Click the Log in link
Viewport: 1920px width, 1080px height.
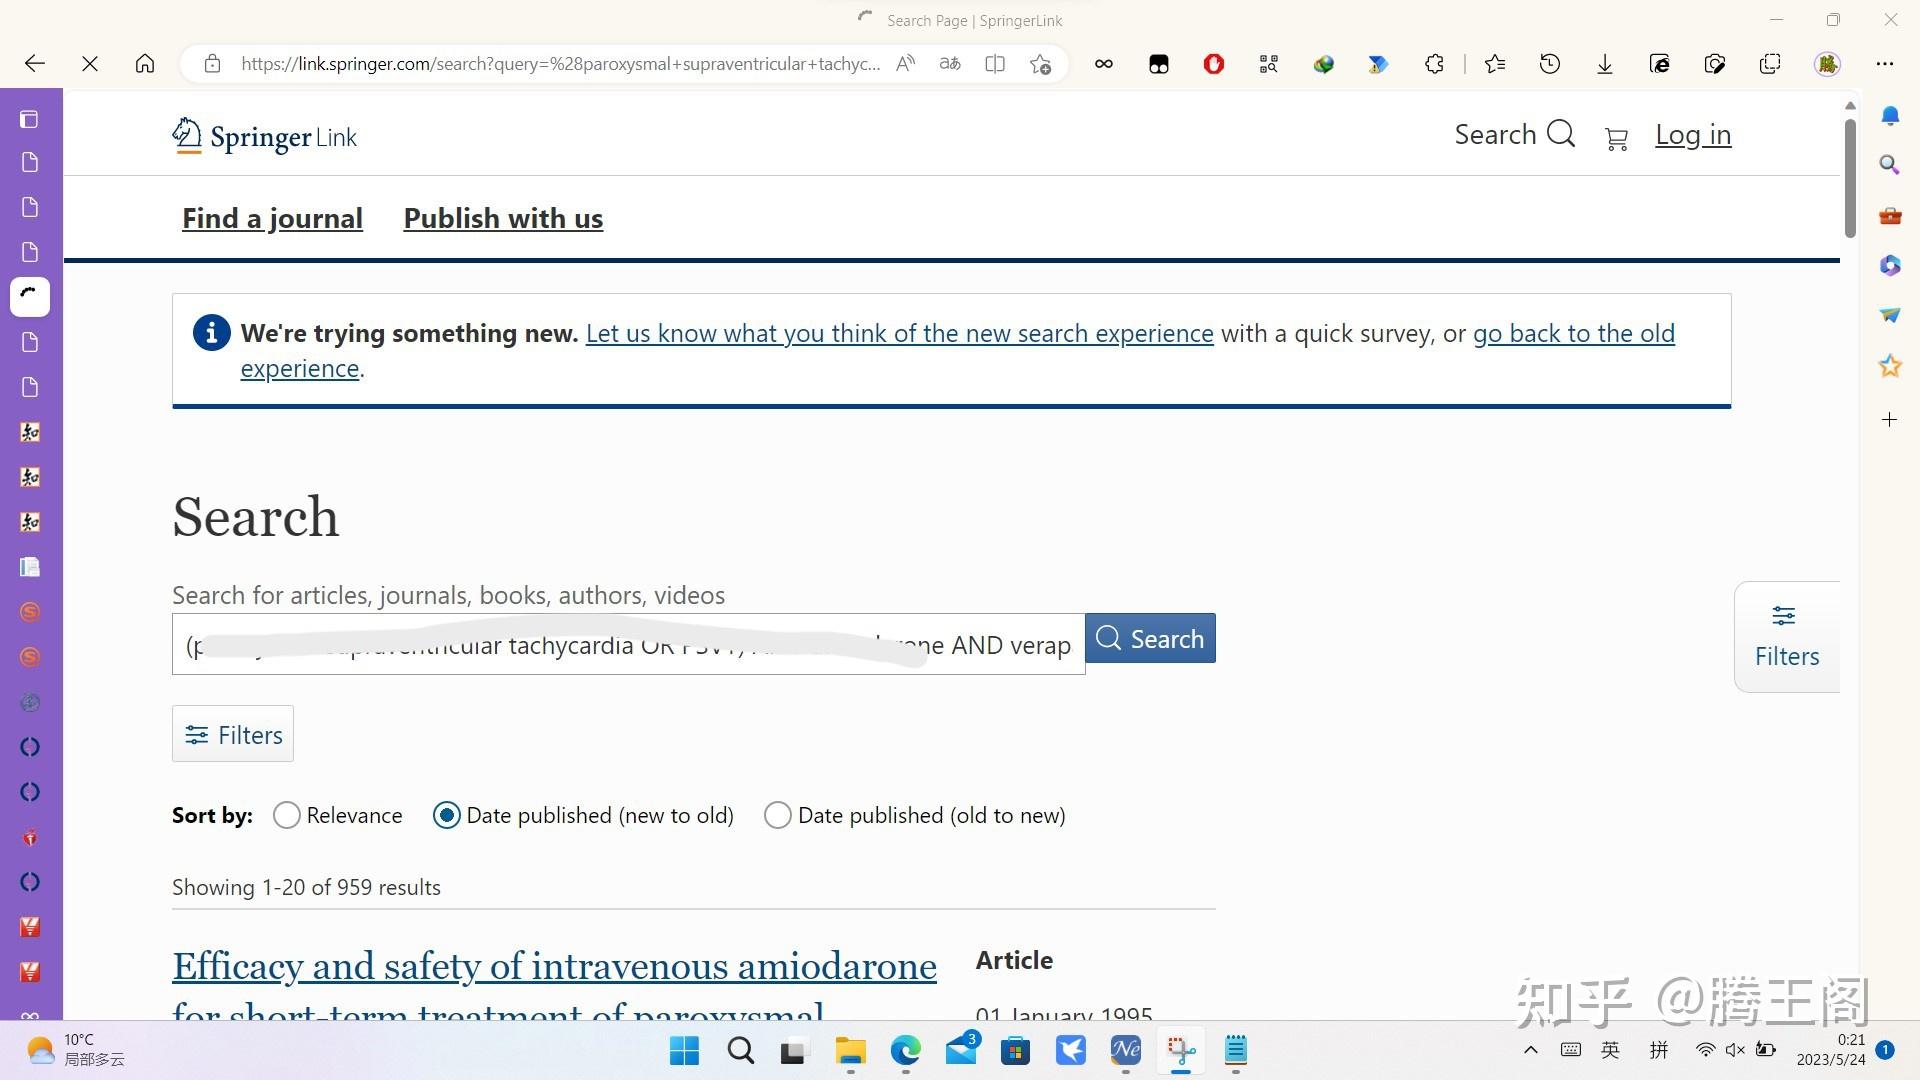1693,135
